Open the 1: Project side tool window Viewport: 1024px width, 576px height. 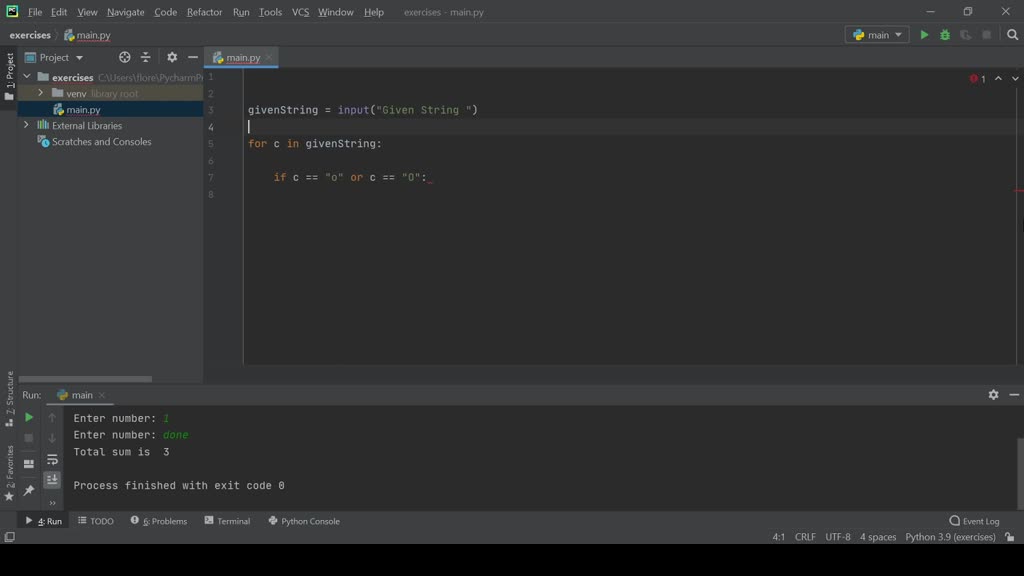[9, 76]
